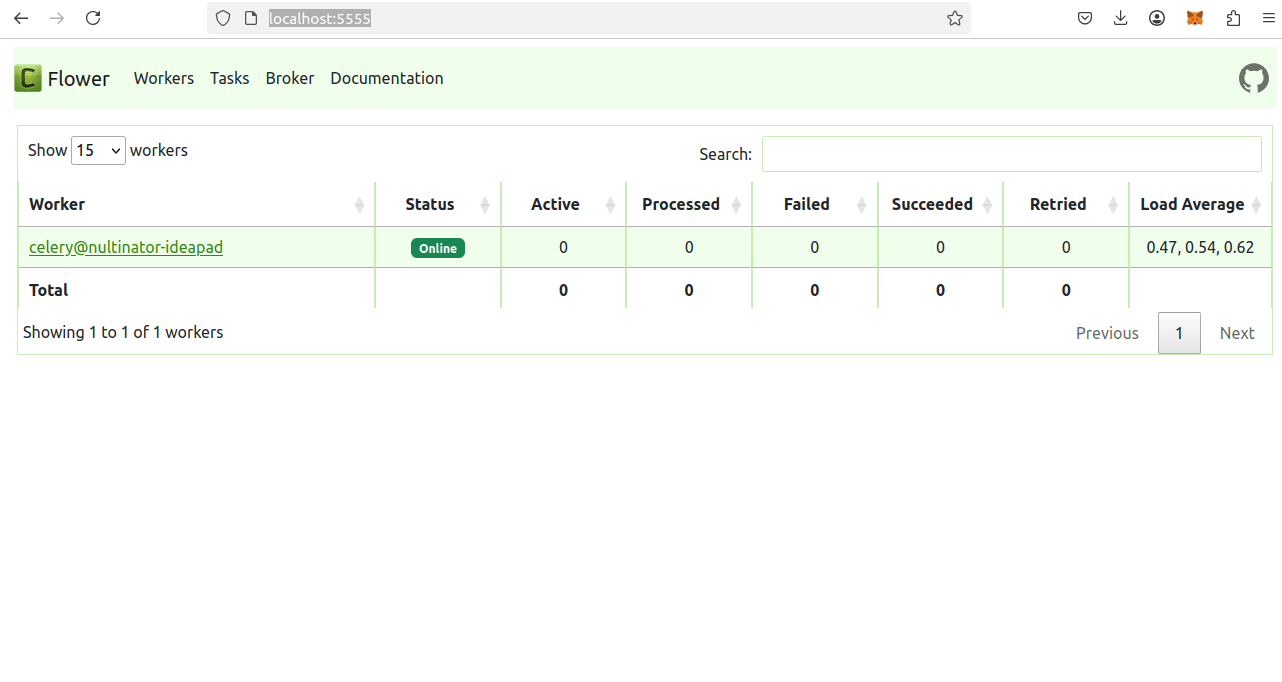Click the Flower logo icon
The image size is (1282, 682).
pos(28,78)
